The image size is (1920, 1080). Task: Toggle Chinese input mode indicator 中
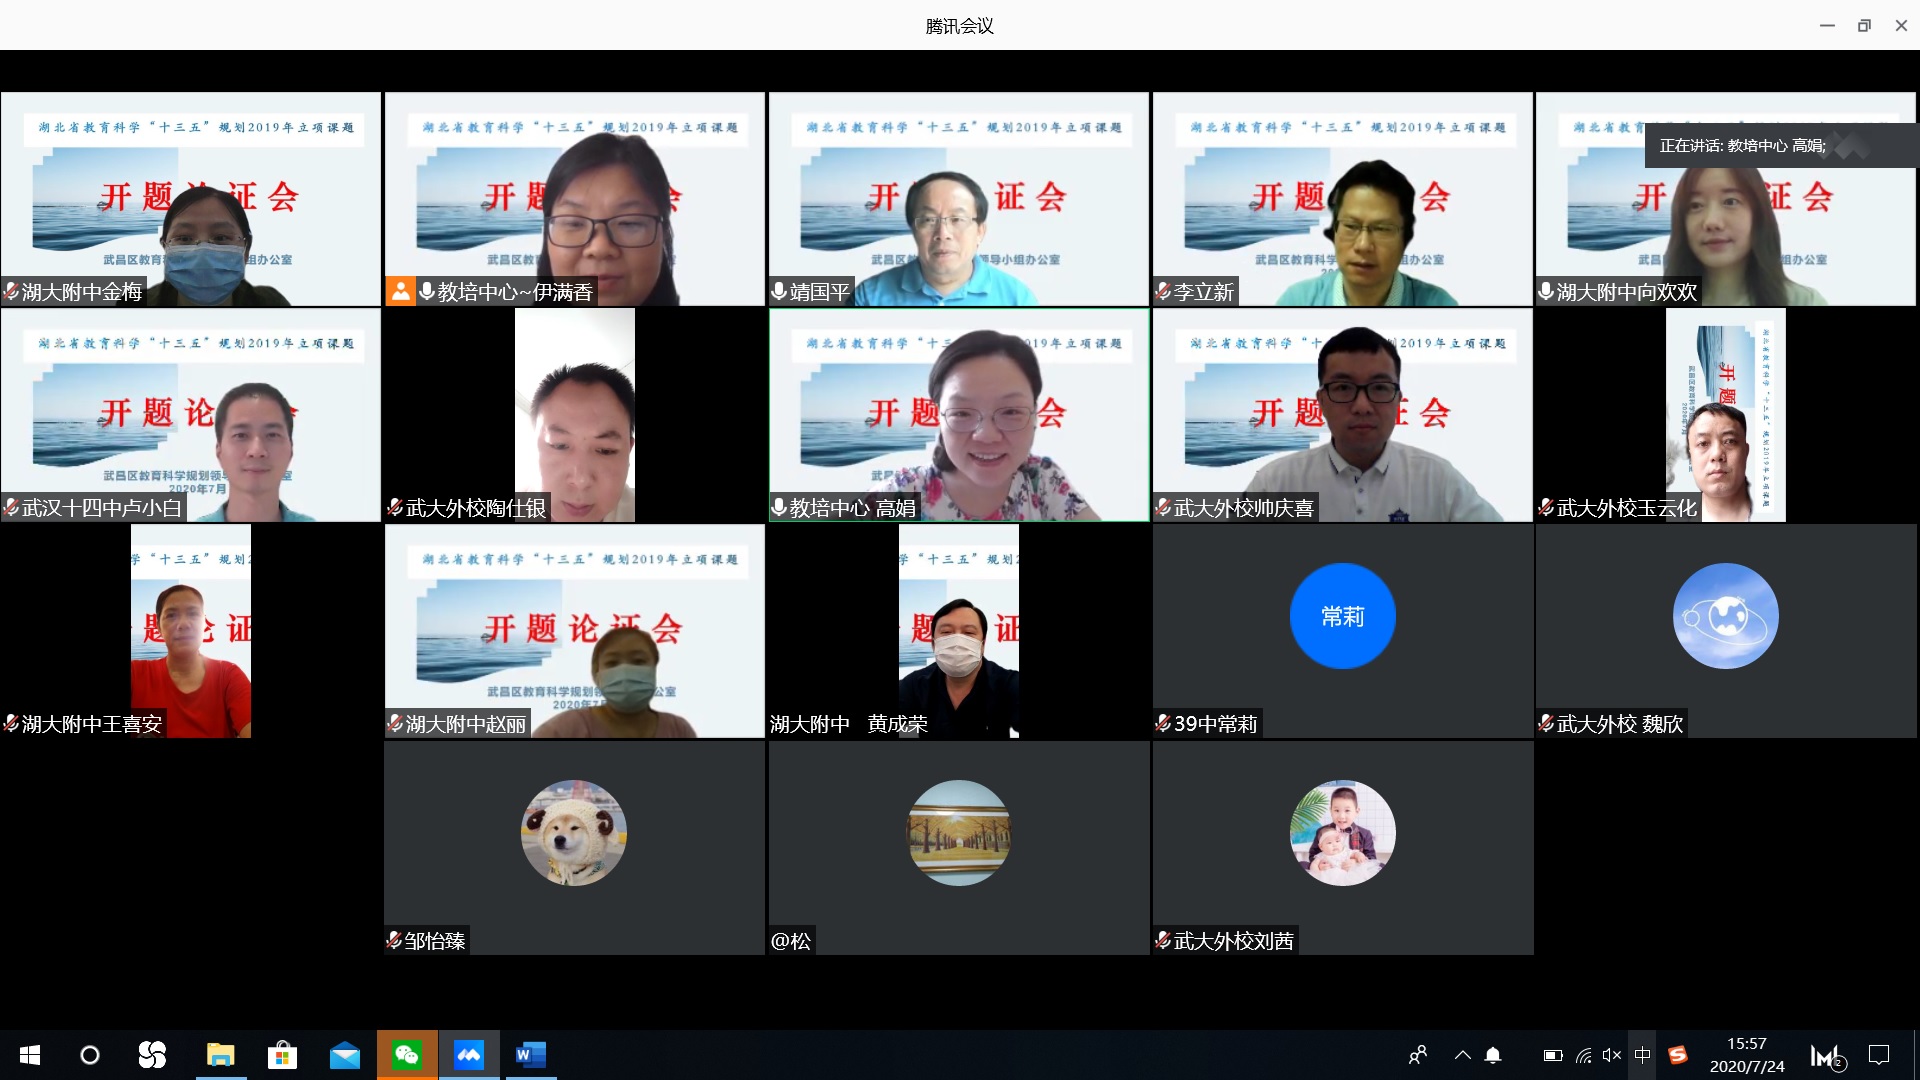[1642, 1055]
